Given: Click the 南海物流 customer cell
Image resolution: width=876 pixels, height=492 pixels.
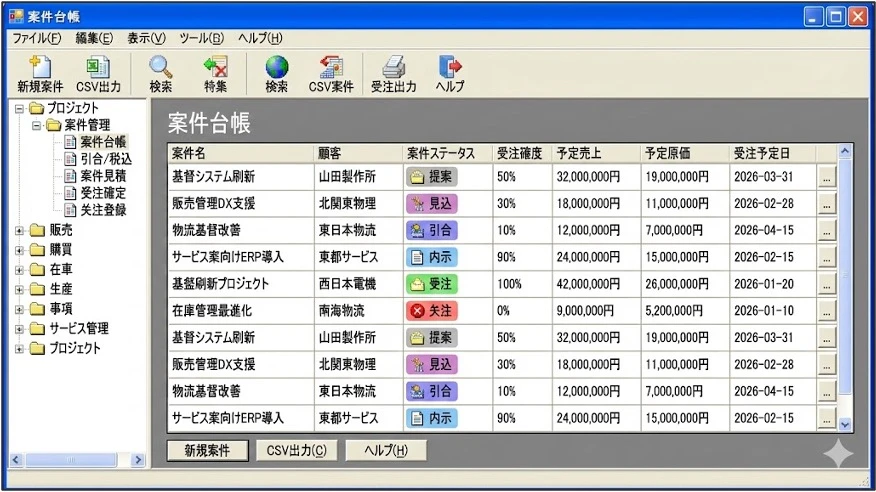Looking at the screenshot, I should click(358, 311).
